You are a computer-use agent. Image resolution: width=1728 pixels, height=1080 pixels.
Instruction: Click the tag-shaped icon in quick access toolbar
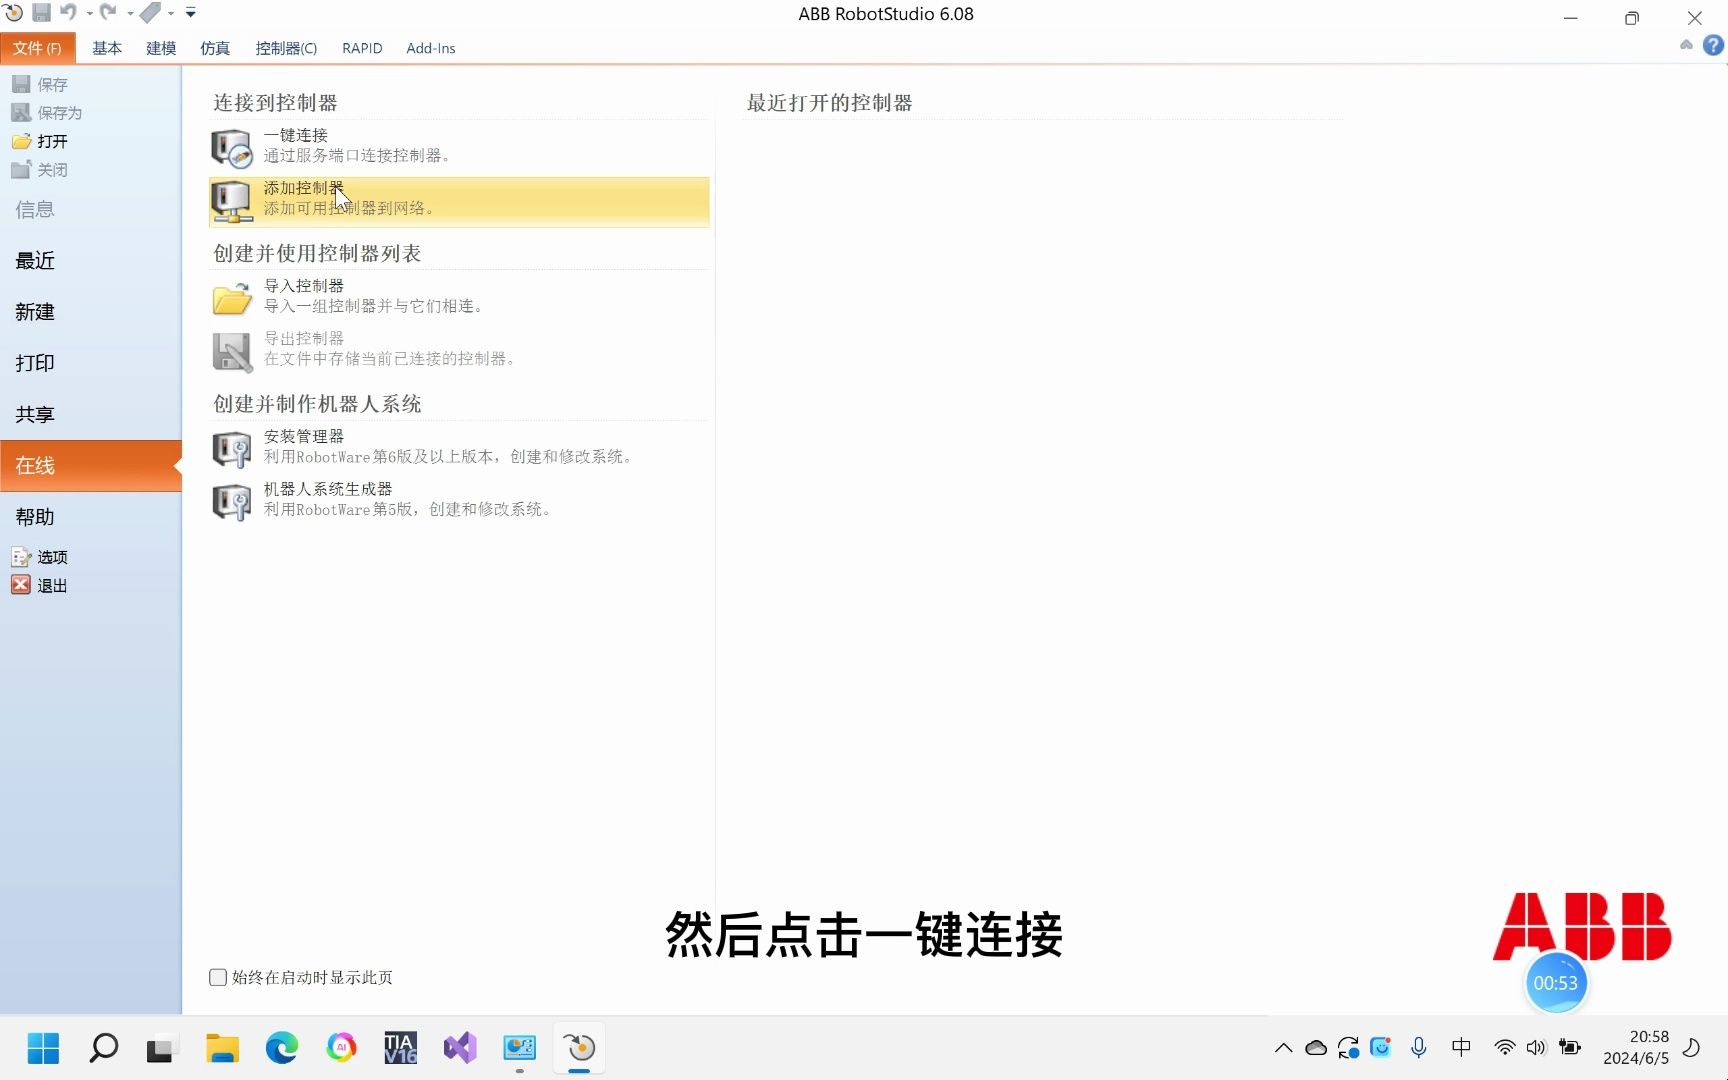click(150, 13)
